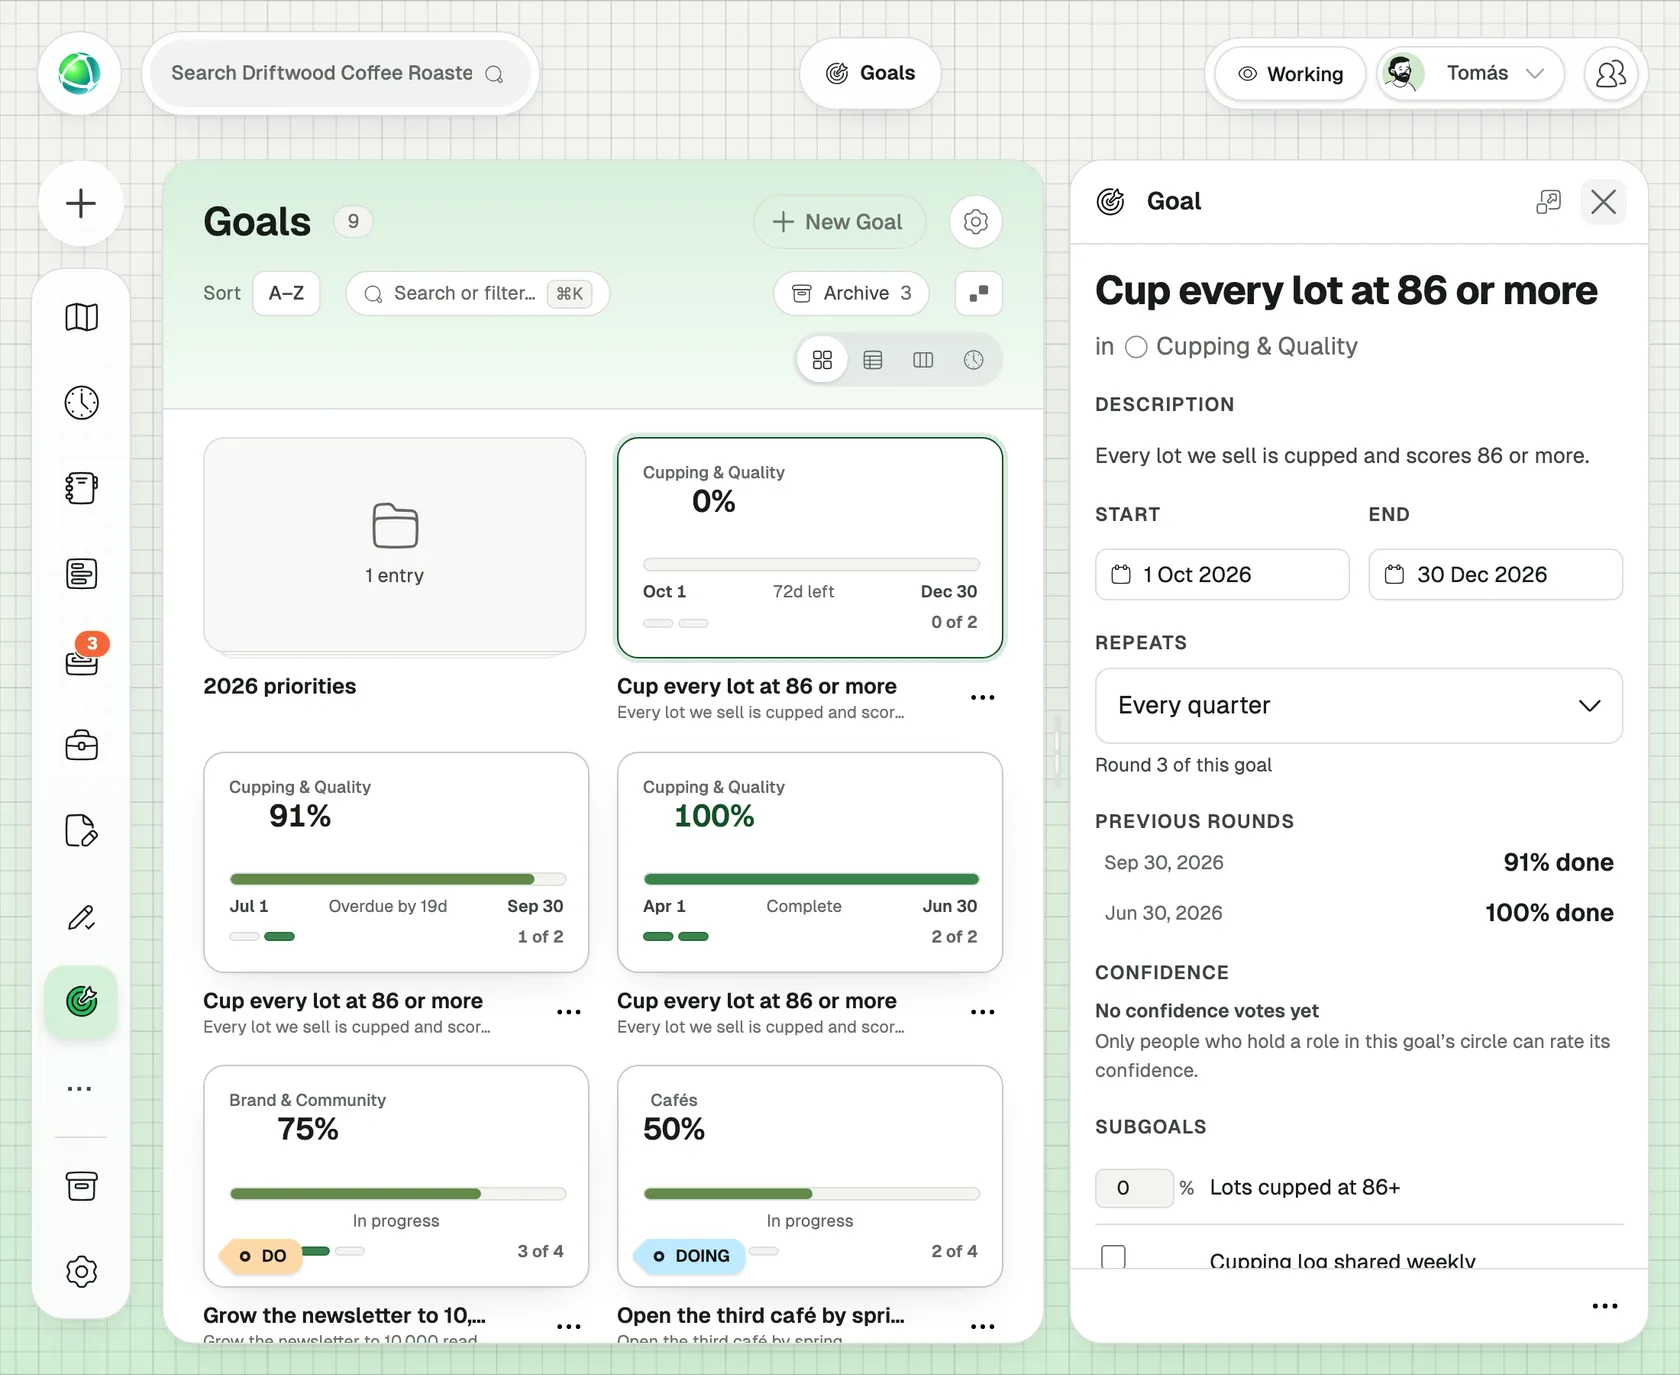This screenshot has height=1375, width=1680.
Task: Open the Tomás user dropdown
Action: pos(1470,73)
